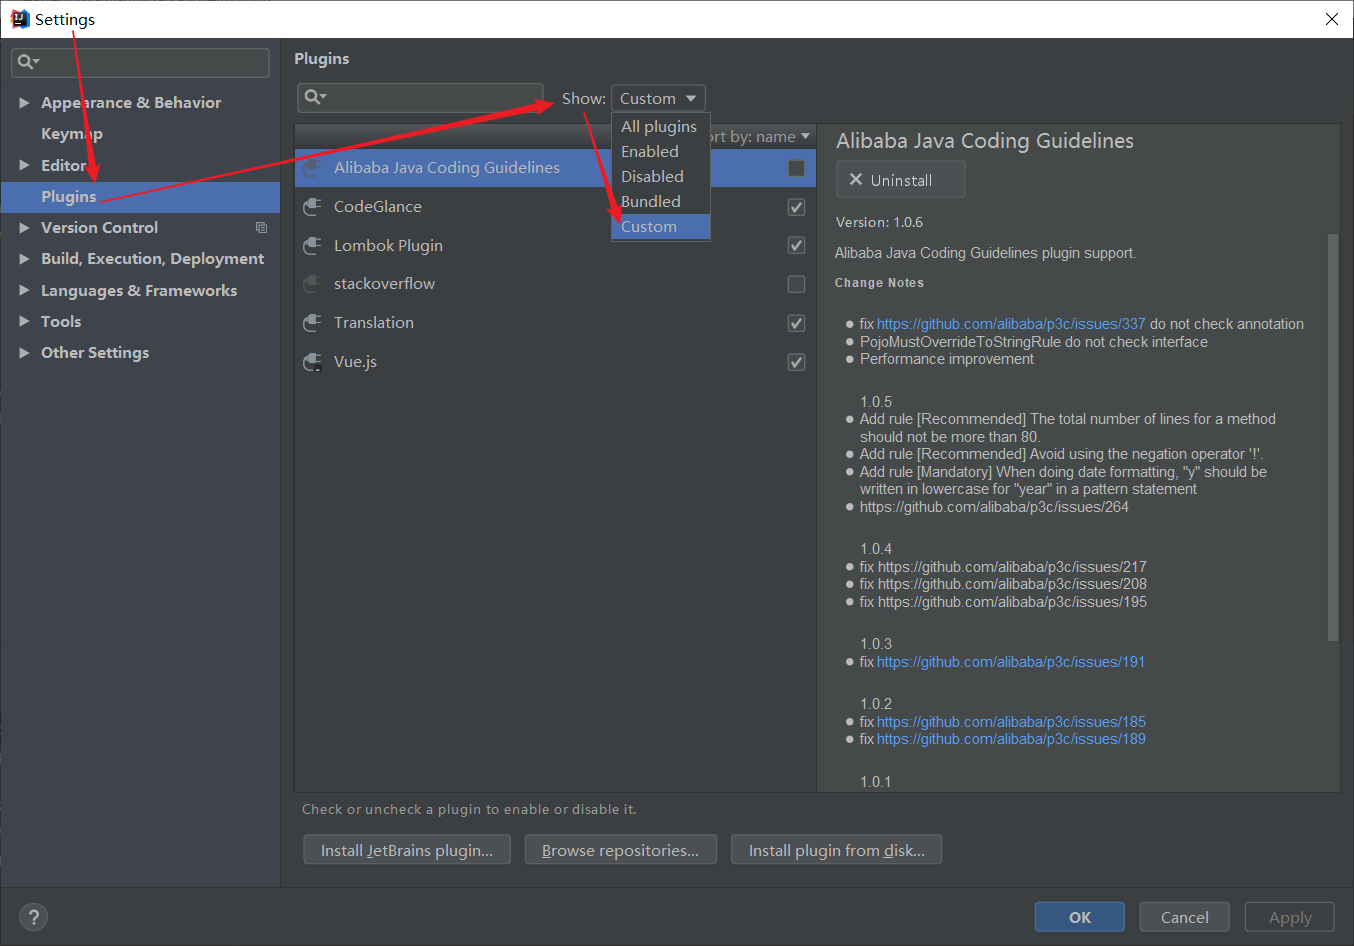
Task: Choose Bundled in Show list
Action: [x=660, y=202]
